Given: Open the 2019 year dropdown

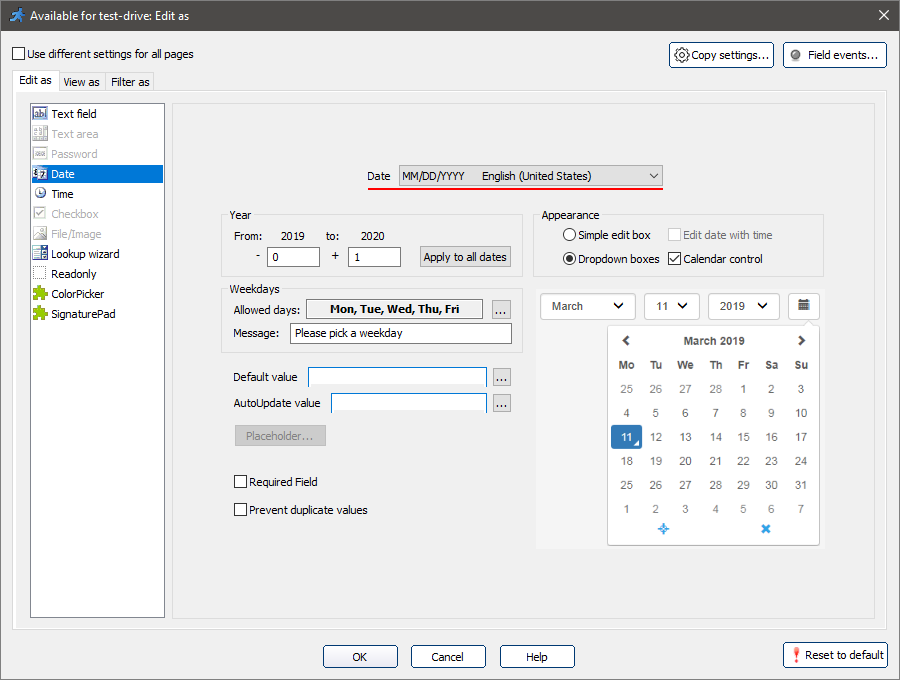Looking at the screenshot, I should (743, 306).
